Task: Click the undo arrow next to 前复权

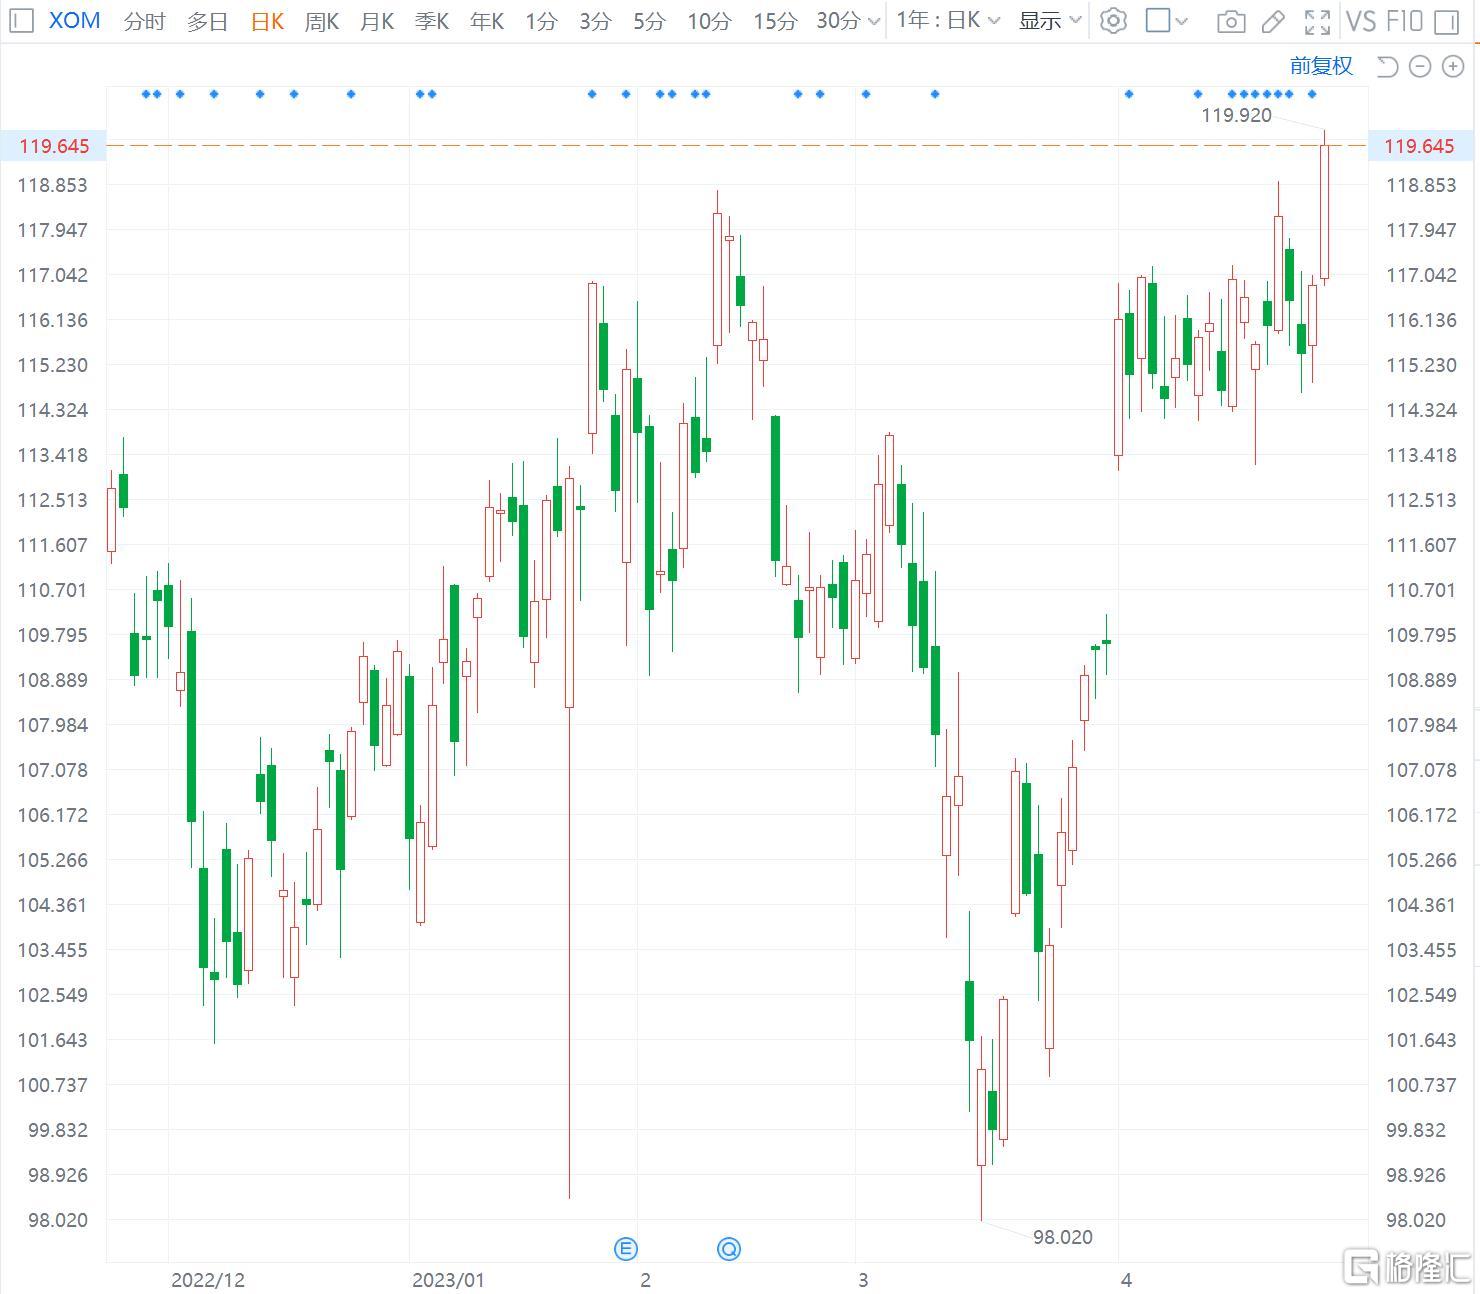Action: pos(1386,66)
